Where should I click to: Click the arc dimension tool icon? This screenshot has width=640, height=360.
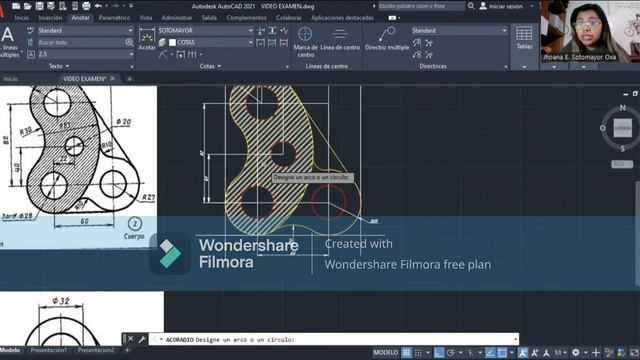click(x=163, y=55)
